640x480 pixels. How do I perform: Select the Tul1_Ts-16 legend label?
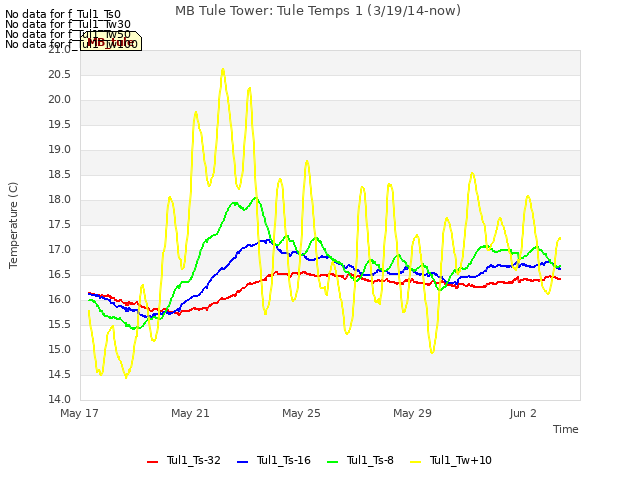point(284,460)
